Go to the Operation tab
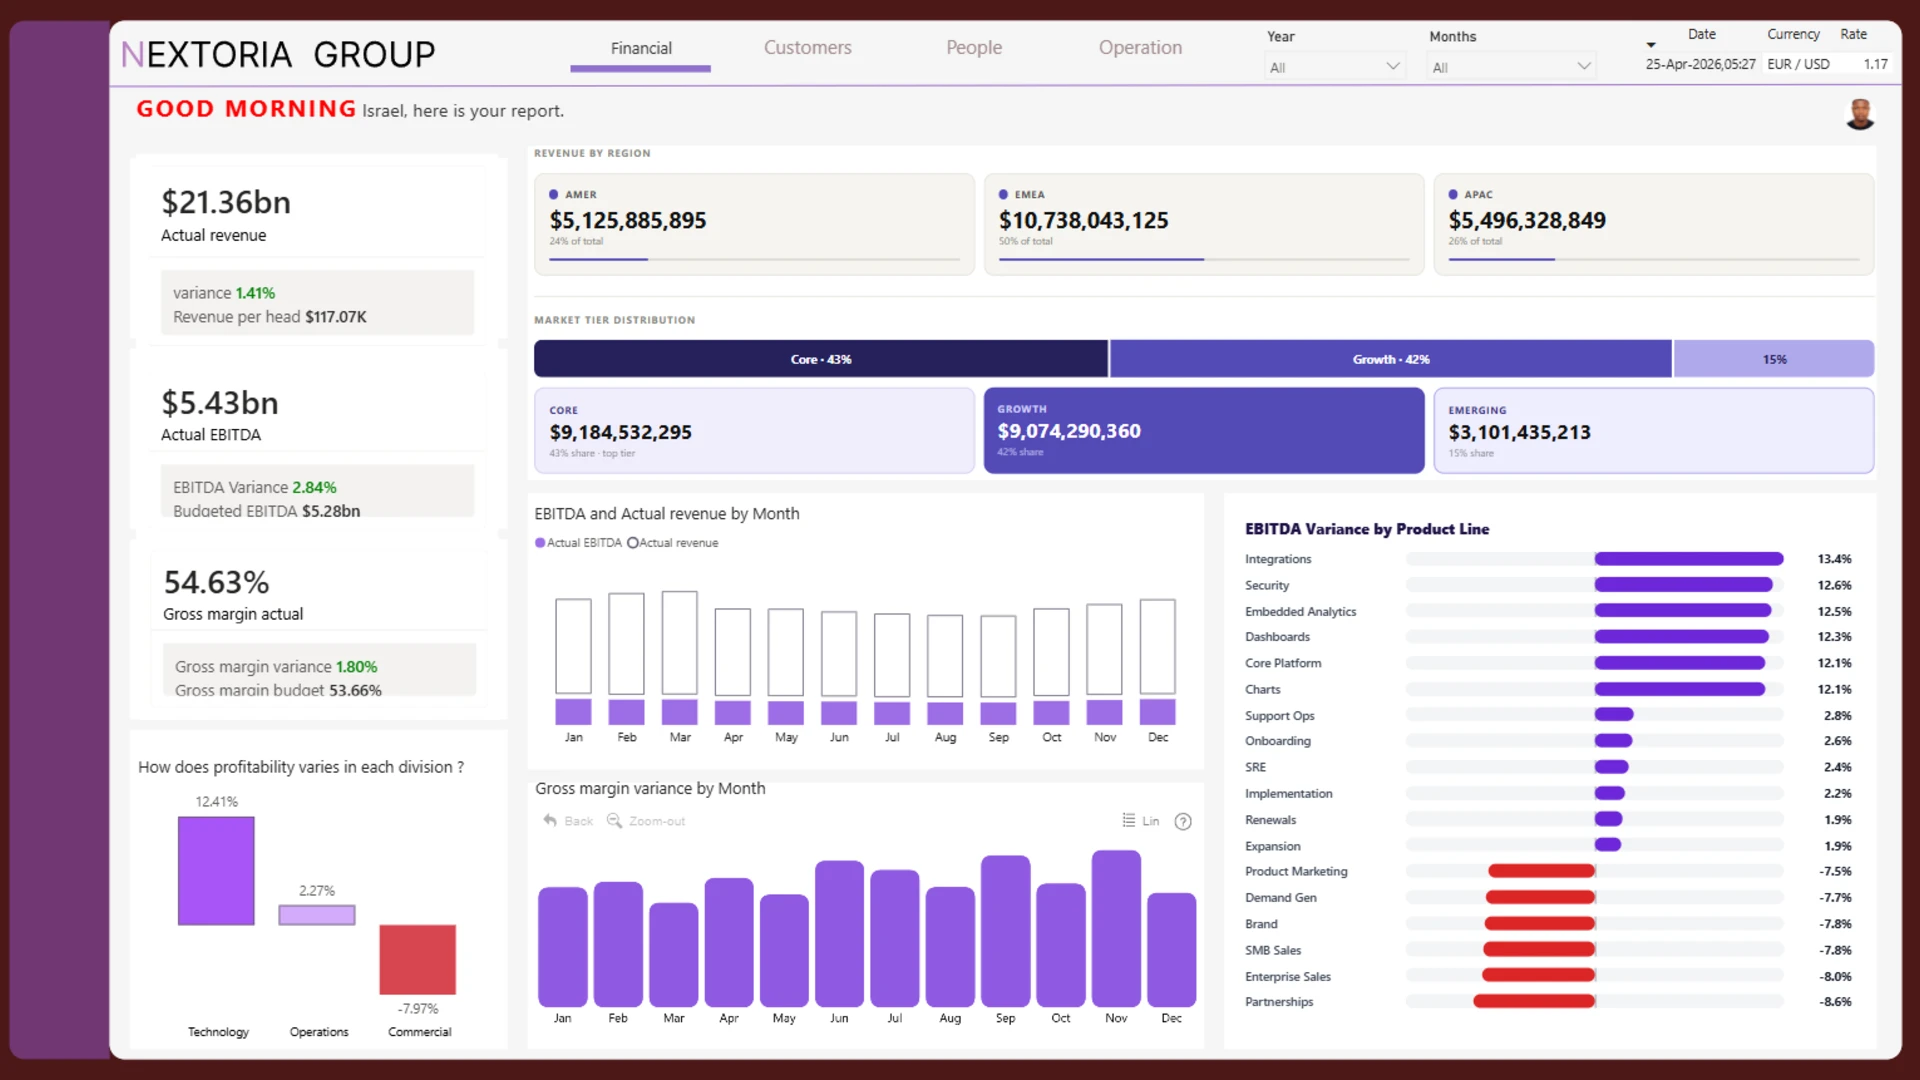This screenshot has height=1080, width=1920. (1140, 48)
